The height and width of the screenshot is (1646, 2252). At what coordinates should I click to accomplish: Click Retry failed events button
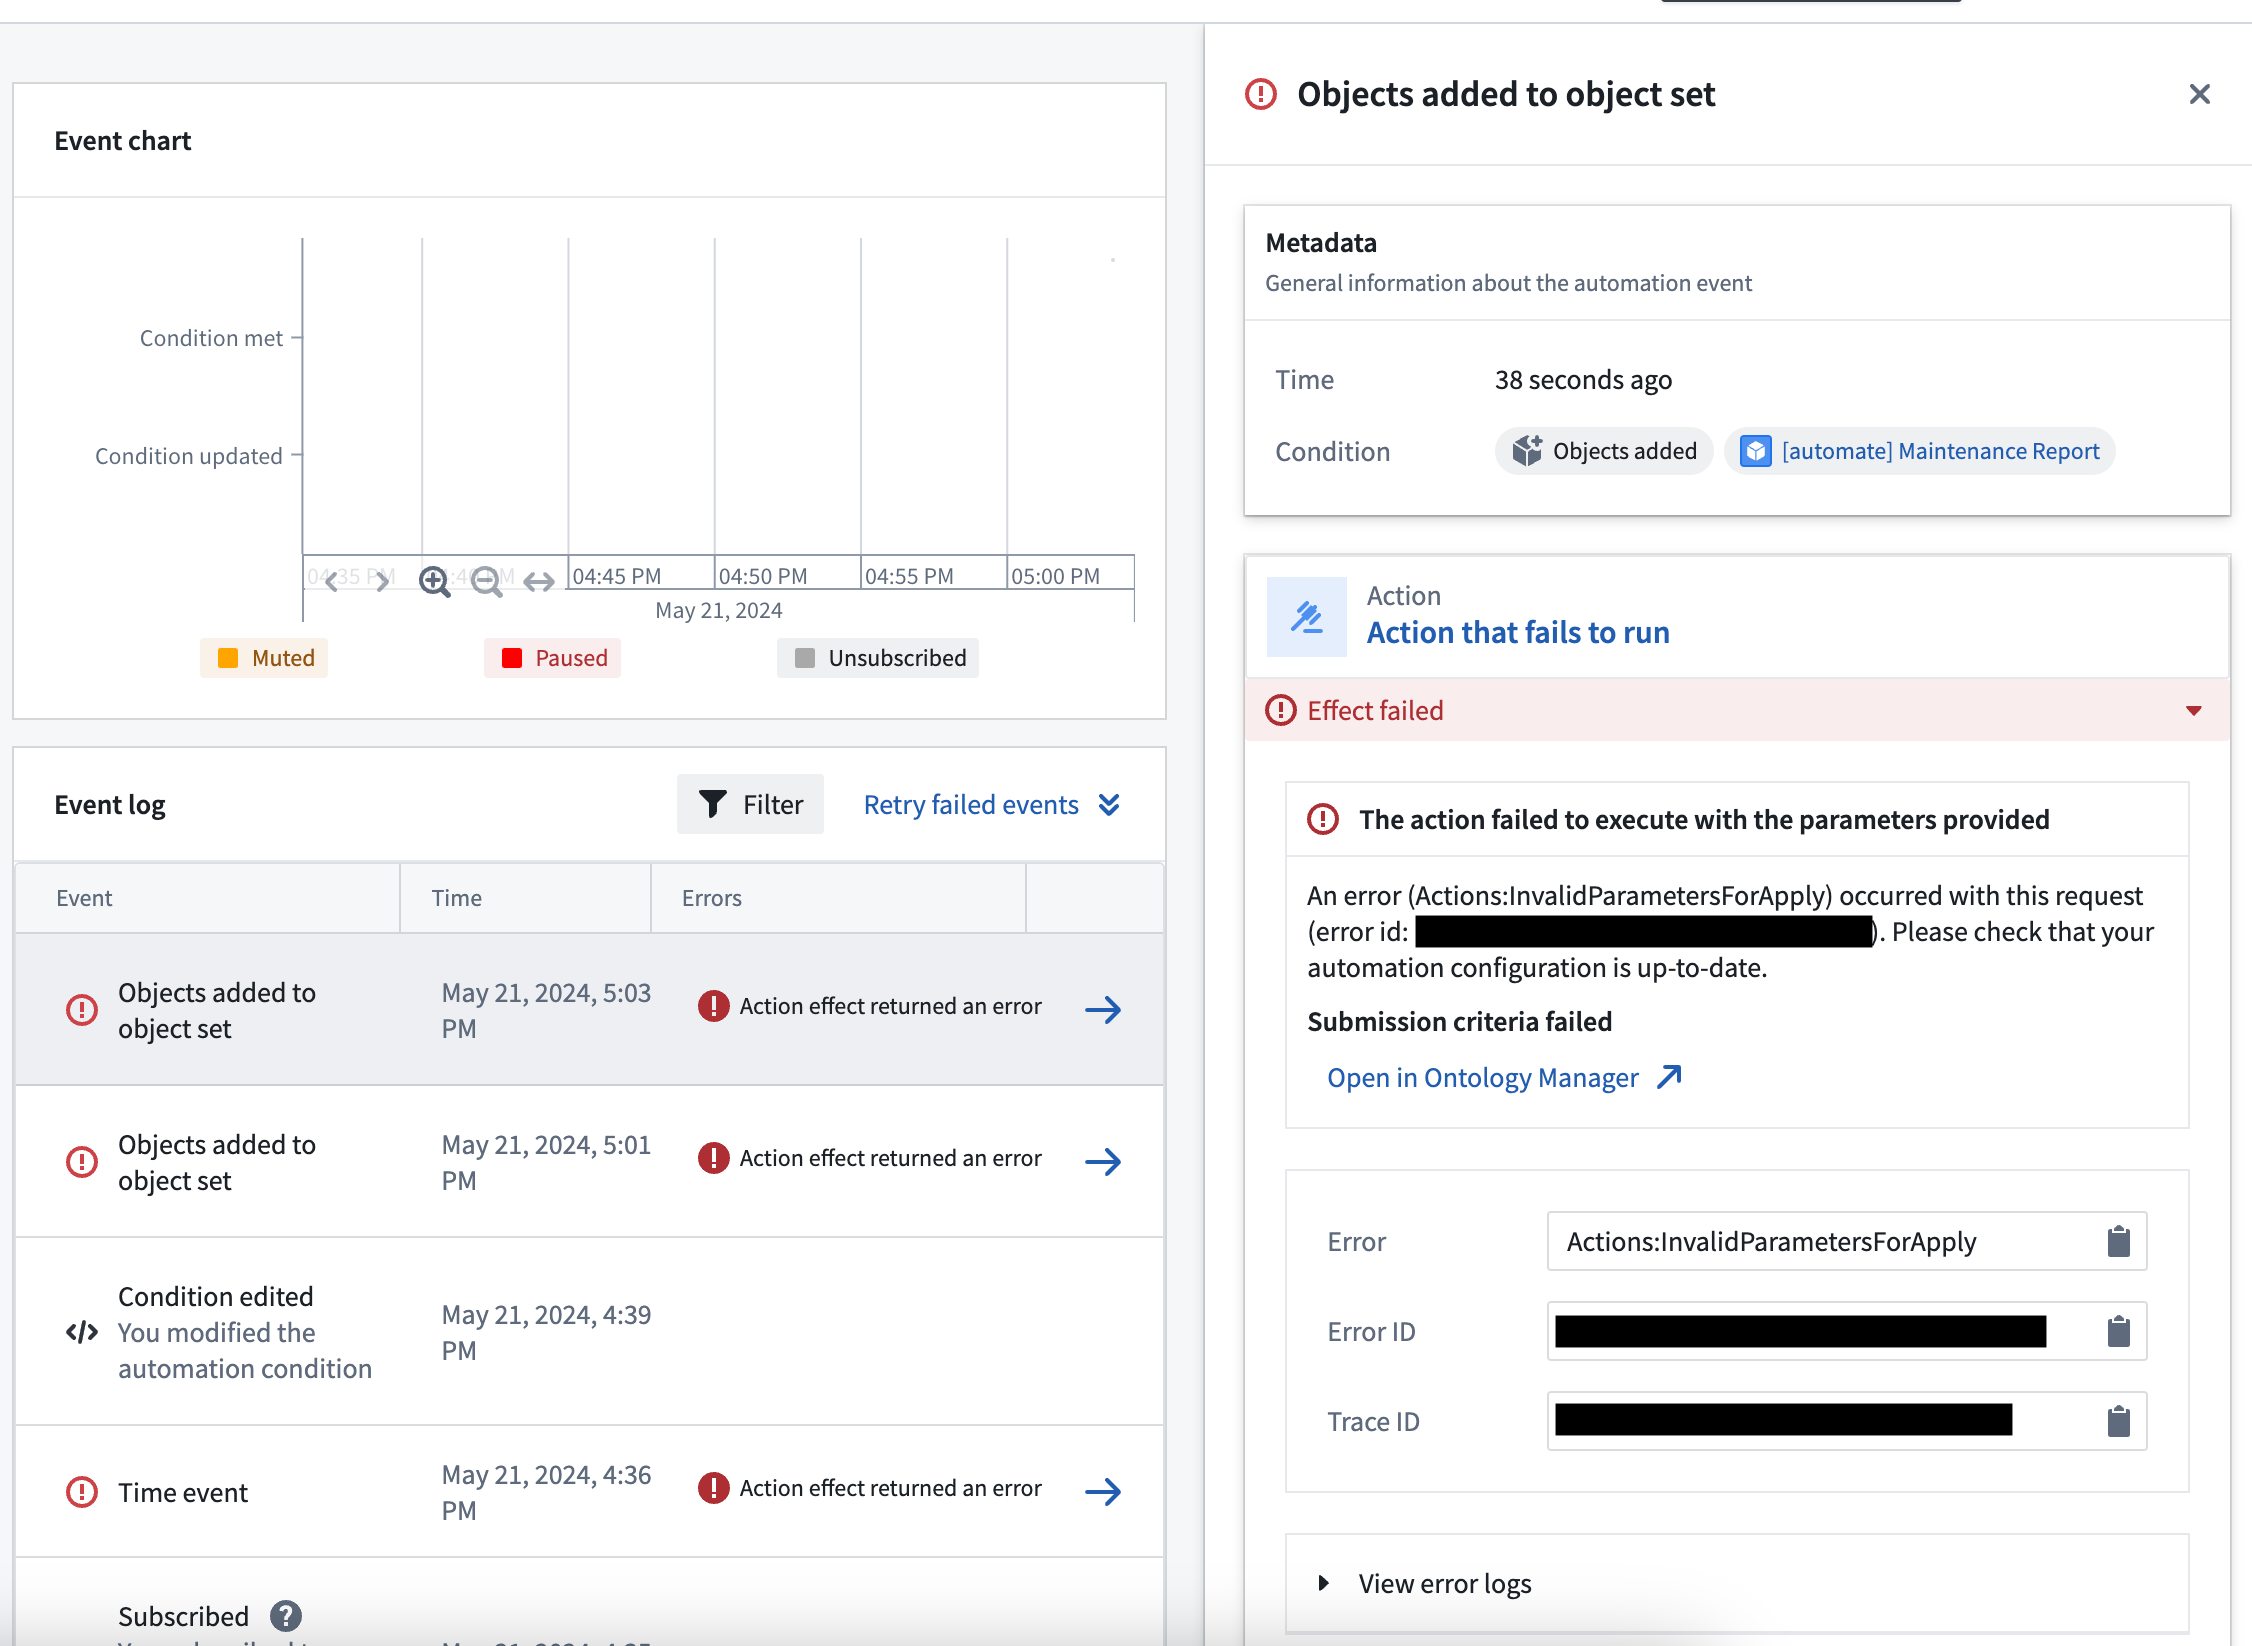click(972, 805)
